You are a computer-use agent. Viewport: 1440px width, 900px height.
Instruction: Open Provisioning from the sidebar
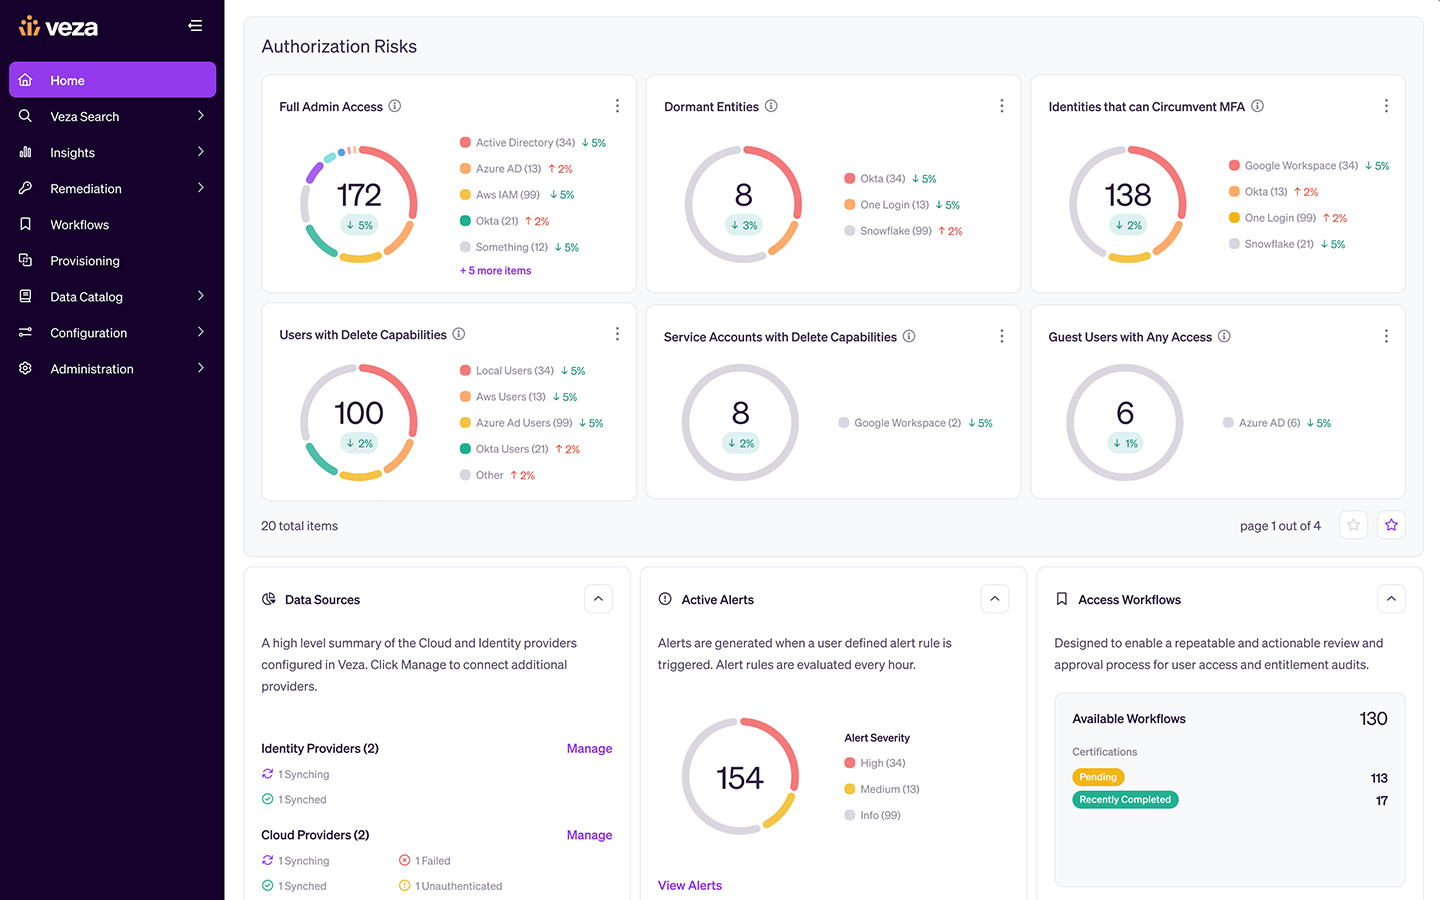(112, 260)
